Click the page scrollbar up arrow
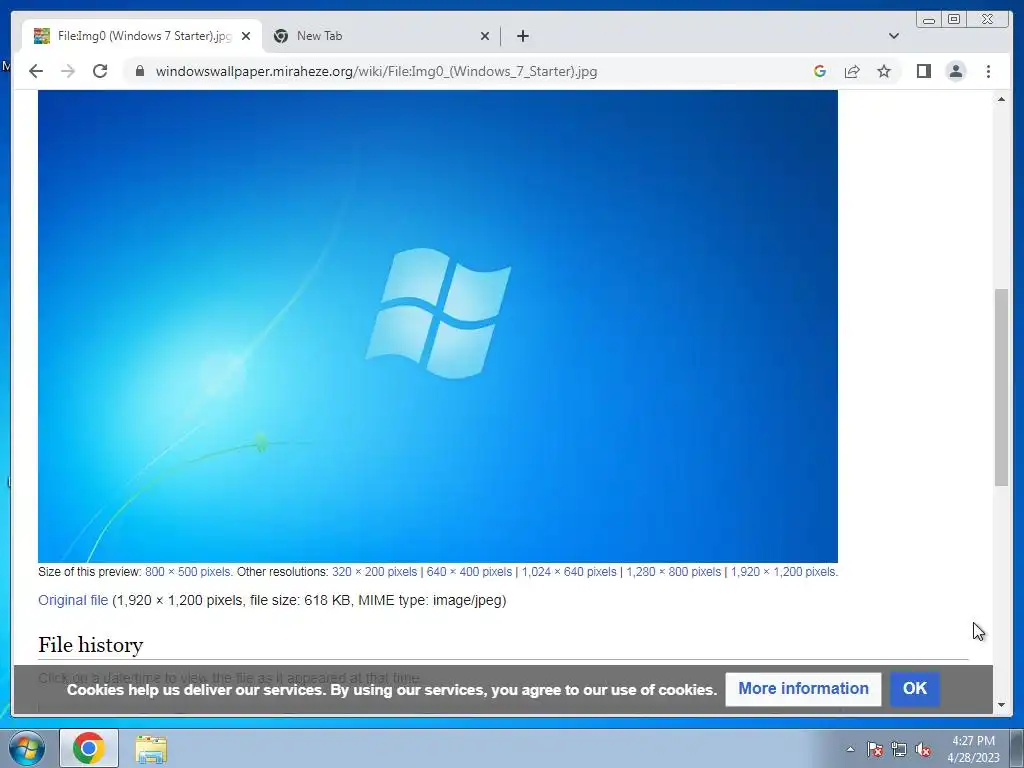Viewport: 1024px width, 768px height. (x=1002, y=99)
